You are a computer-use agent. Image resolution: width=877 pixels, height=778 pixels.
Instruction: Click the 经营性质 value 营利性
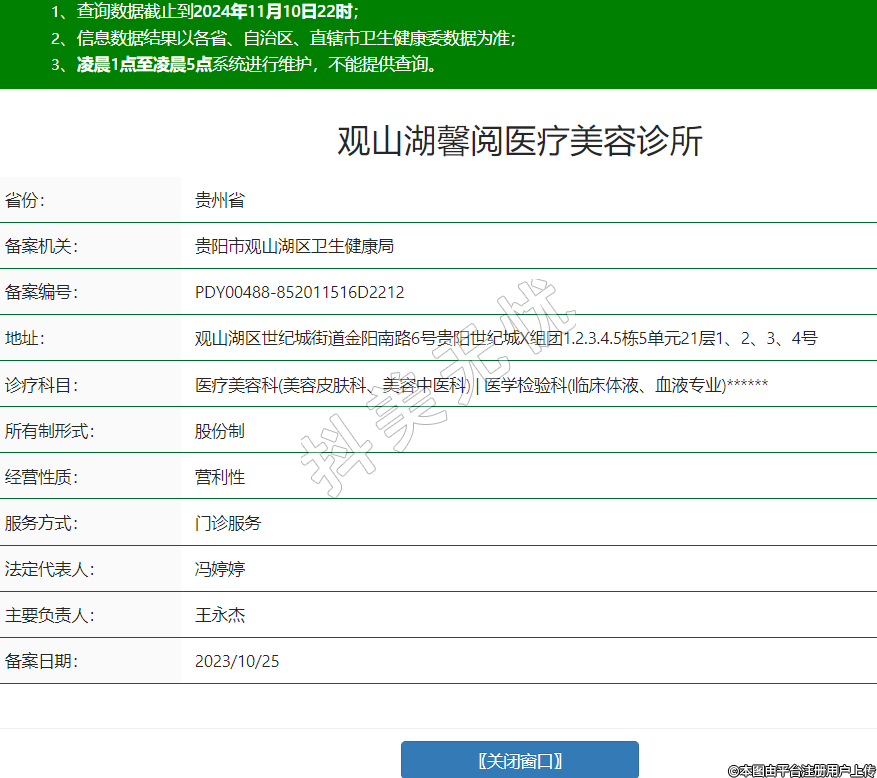219,477
